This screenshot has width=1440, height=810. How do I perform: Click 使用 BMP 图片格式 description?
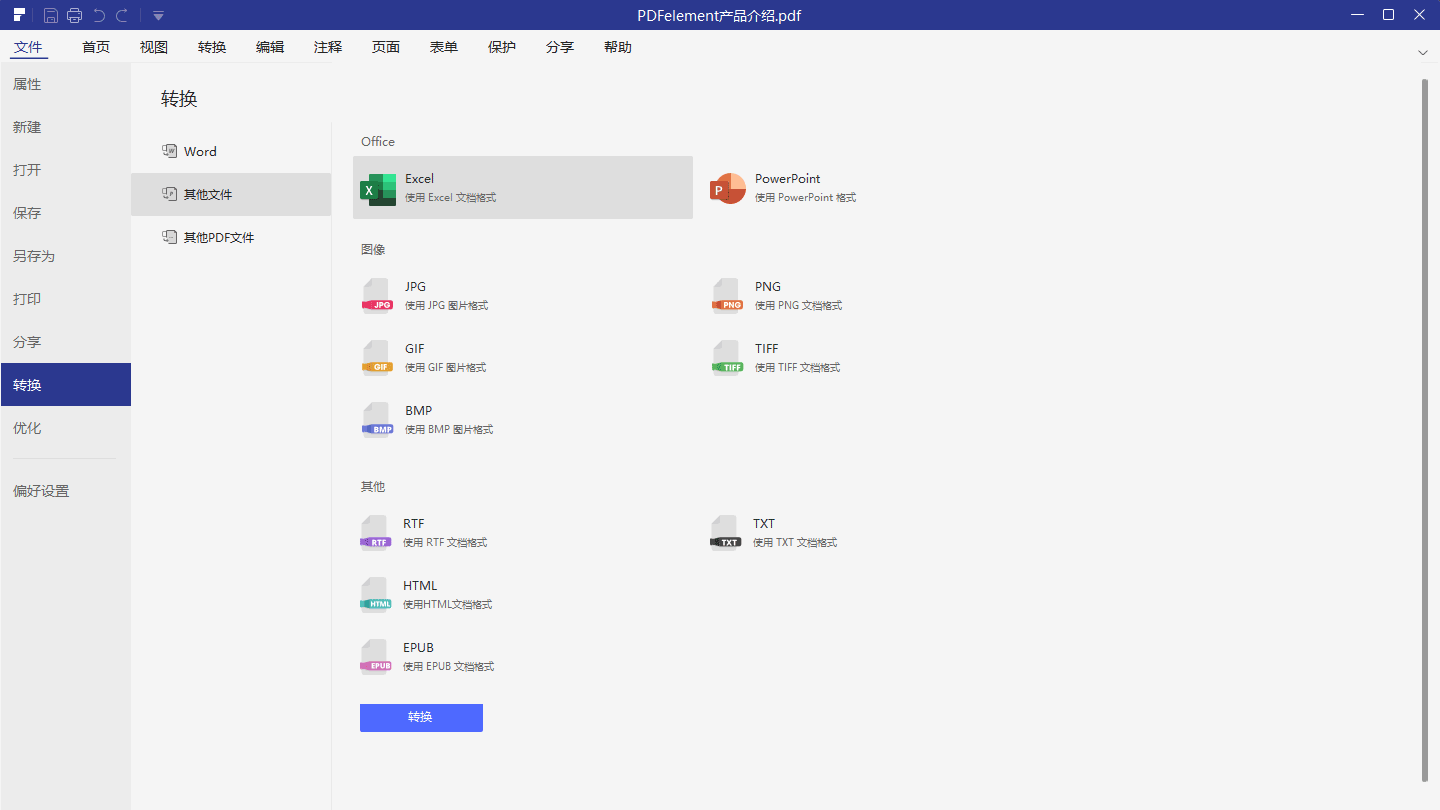pos(449,430)
